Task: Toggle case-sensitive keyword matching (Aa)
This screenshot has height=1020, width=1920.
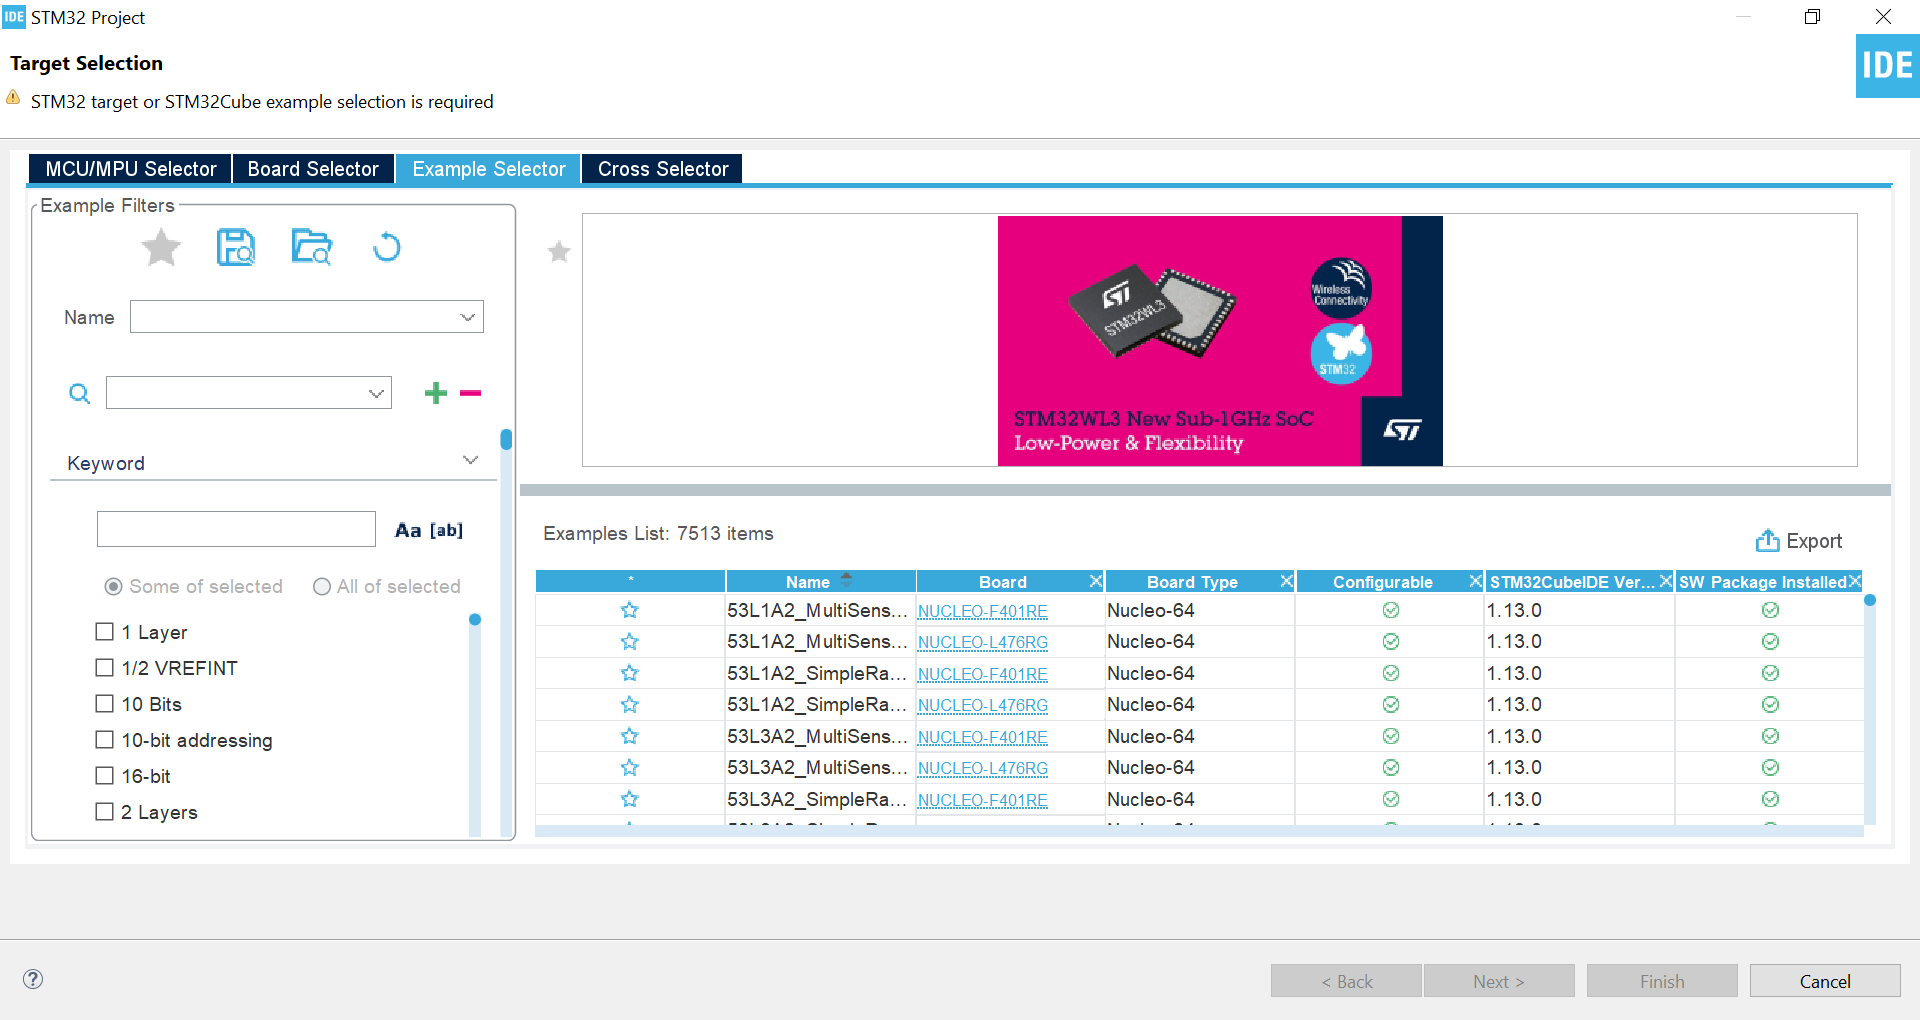Action: click(x=406, y=529)
